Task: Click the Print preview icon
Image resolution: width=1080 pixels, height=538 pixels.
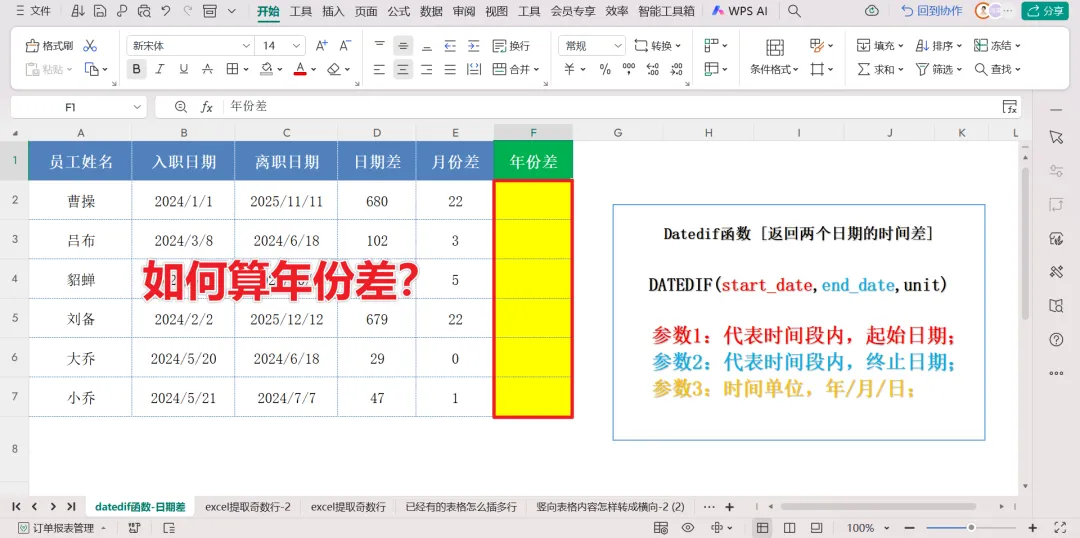Action: click(x=144, y=11)
